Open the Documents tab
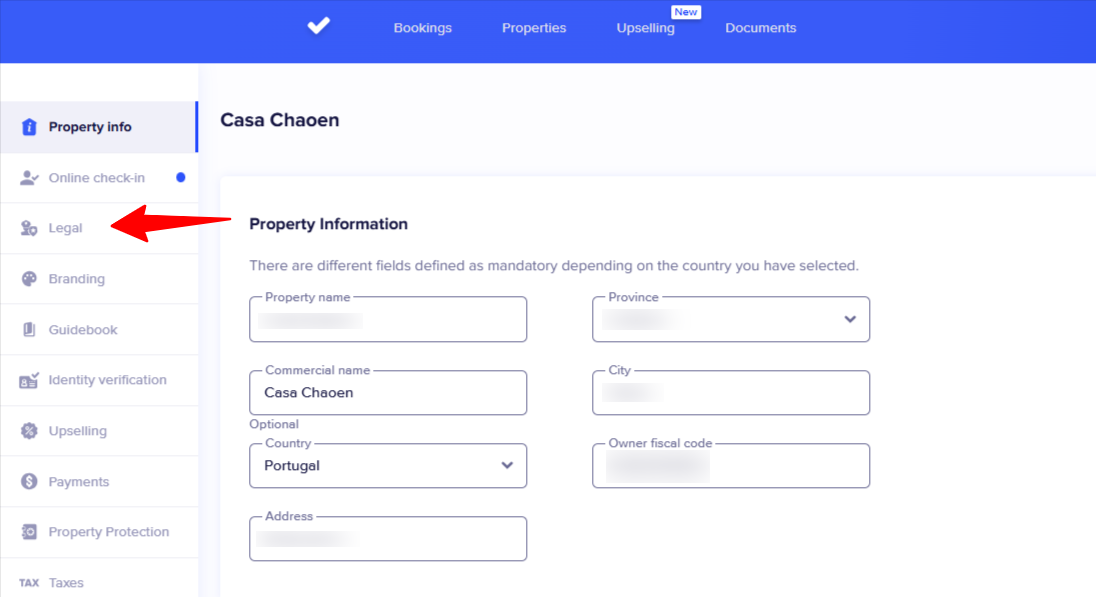The image size is (1096, 597). click(761, 28)
